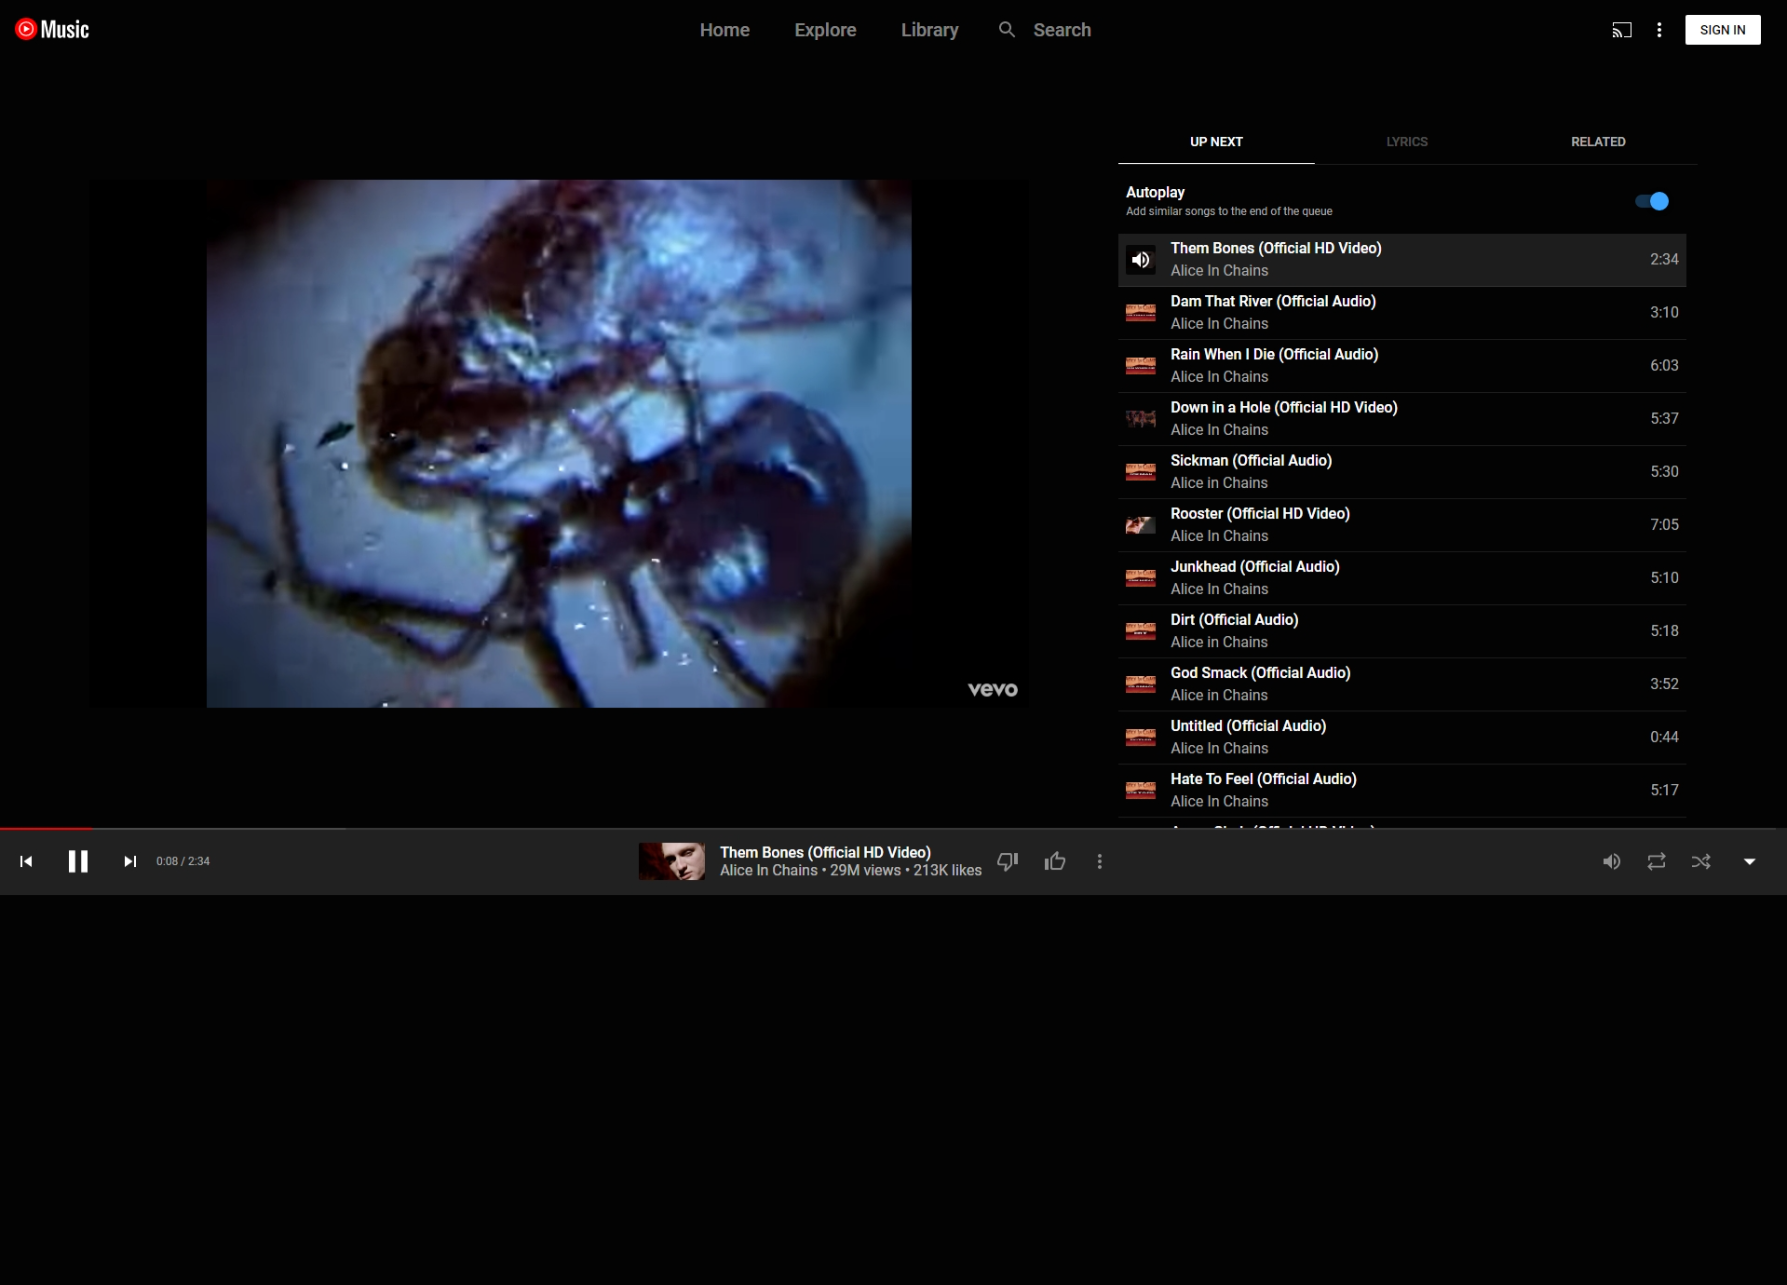This screenshot has height=1285, width=1787.
Task: Dislike the current song
Action: 1008,861
